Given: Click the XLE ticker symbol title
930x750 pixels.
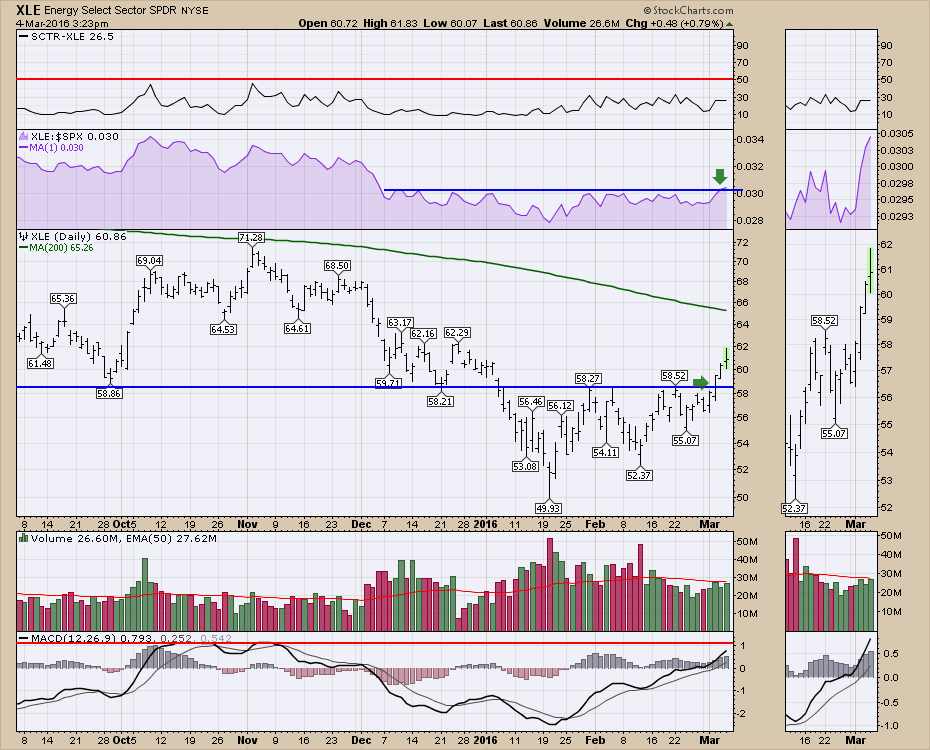Looking at the screenshot, I should 28,10.
